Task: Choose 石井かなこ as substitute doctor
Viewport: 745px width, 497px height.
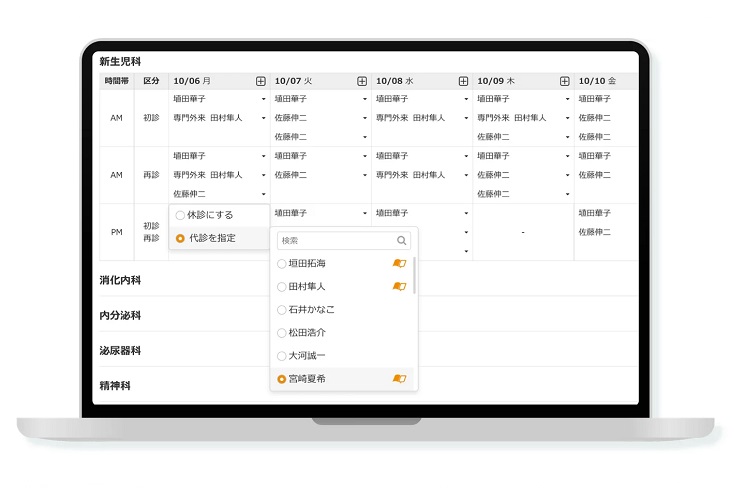Action: (x=311, y=309)
